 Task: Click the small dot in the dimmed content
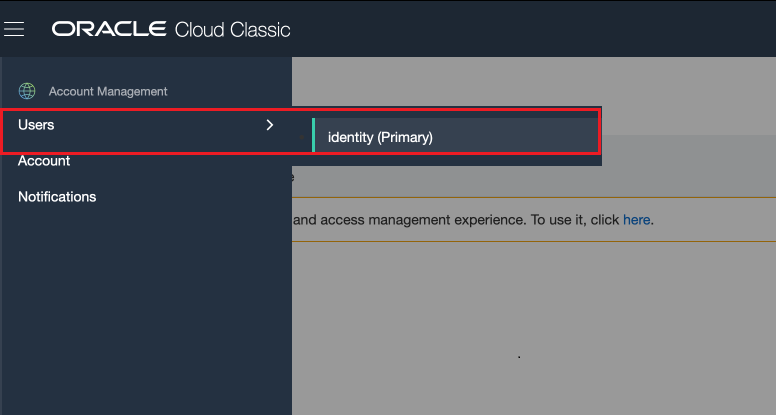coord(519,356)
